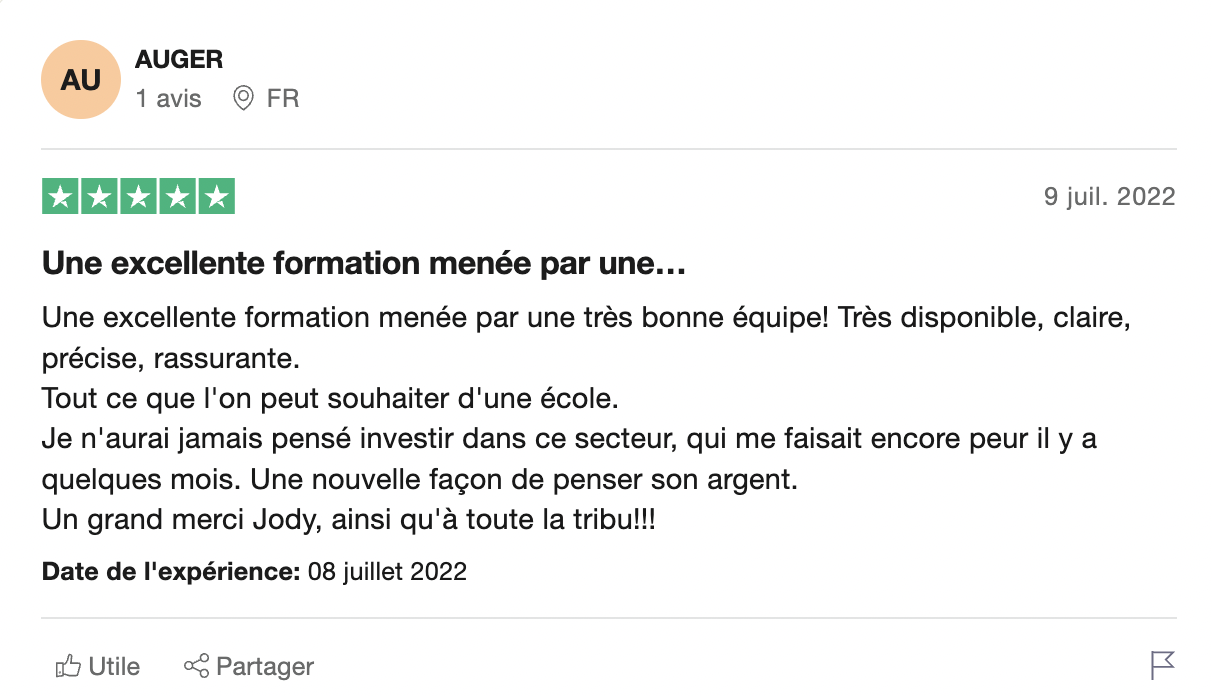The height and width of the screenshot is (696, 1212).
Task: Click the experience date 08 juillet 2022
Action: tap(387, 572)
